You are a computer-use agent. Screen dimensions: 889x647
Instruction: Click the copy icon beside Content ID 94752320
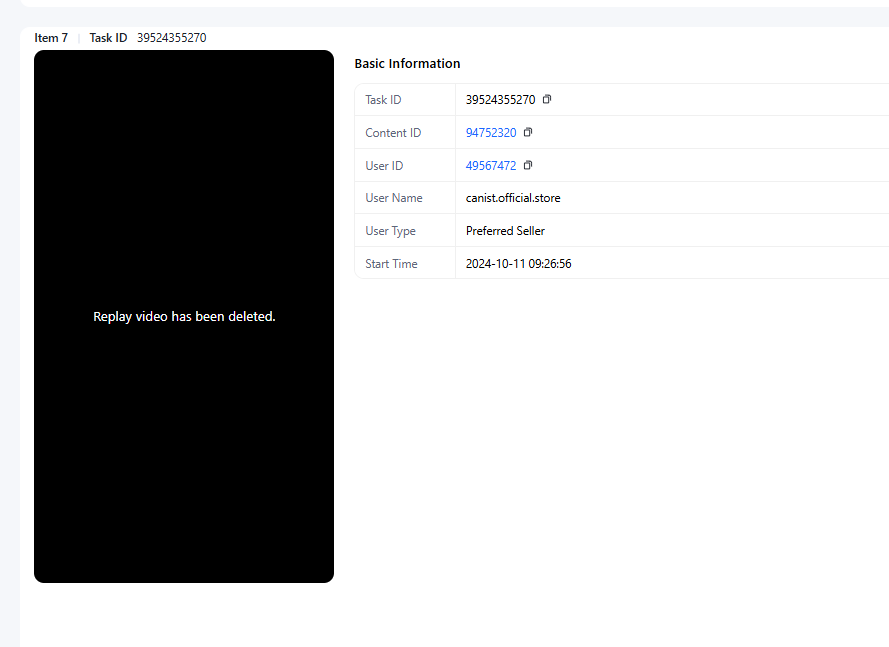point(528,132)
